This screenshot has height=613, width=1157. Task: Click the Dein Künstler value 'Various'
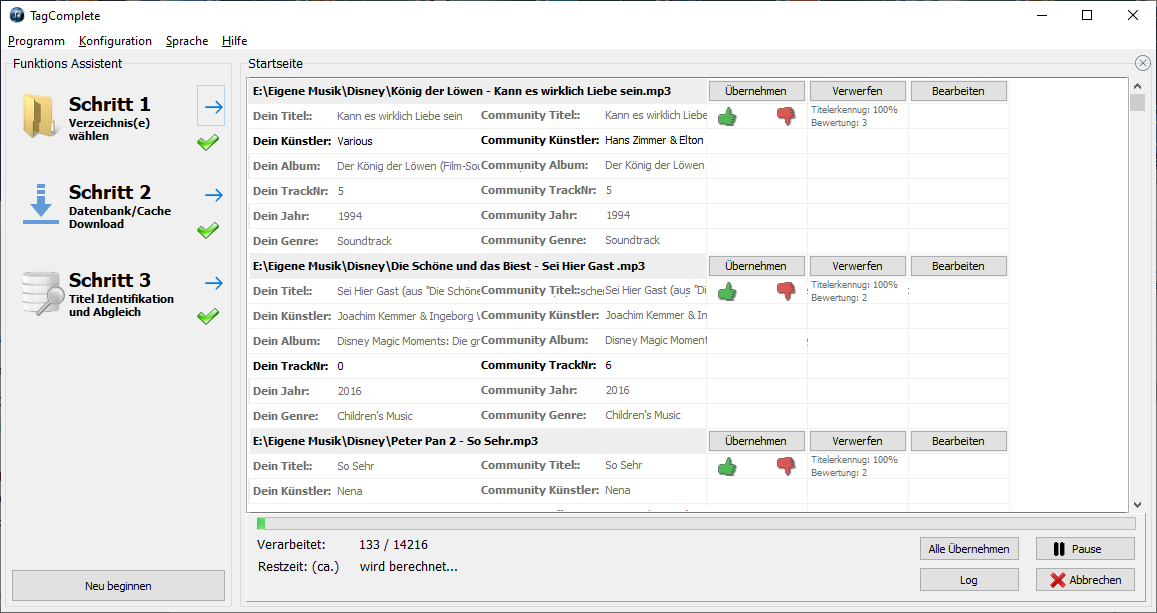point(355,141)
